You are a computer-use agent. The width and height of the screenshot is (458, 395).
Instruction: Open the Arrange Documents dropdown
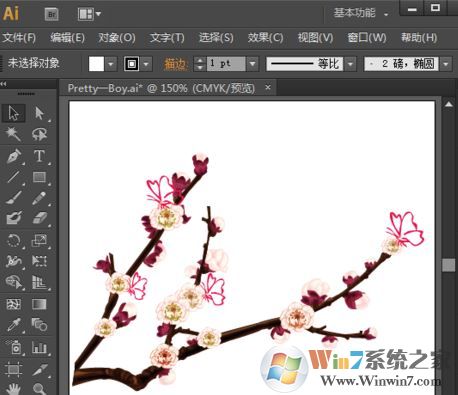89,14
